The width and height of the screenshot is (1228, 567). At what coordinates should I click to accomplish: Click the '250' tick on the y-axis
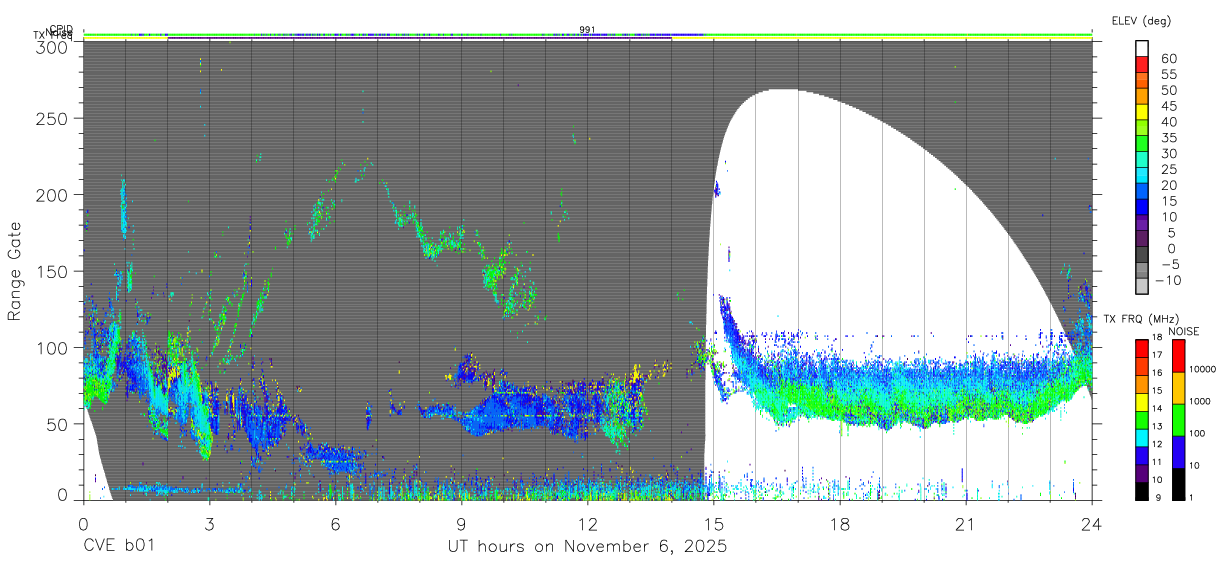[x=54, y=118]
